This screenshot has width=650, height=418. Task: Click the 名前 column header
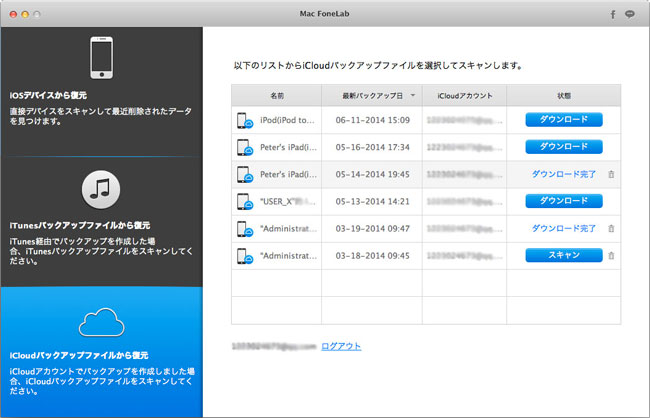277,96
